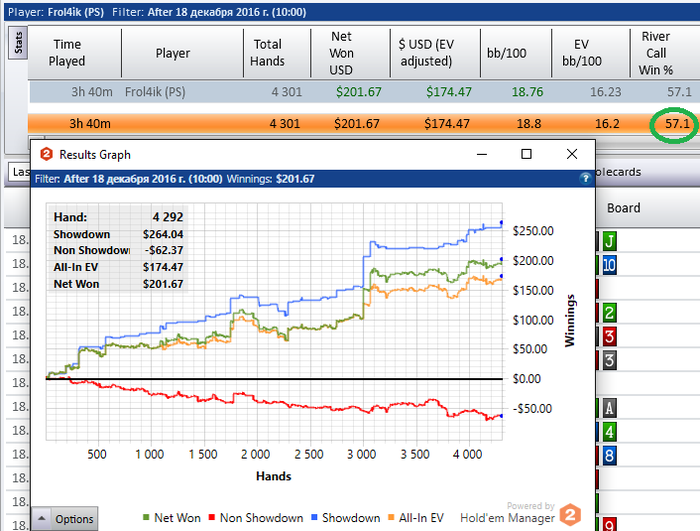Viewport: 700px width, 531px height.
Task: Click blue Showdown line endpoint marker
Action: tap(501, 222)
